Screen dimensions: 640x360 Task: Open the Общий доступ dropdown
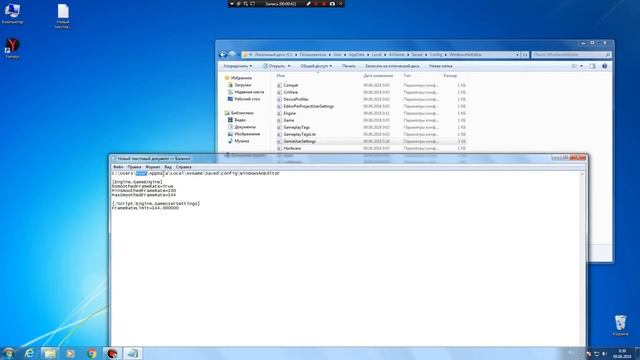316,66
